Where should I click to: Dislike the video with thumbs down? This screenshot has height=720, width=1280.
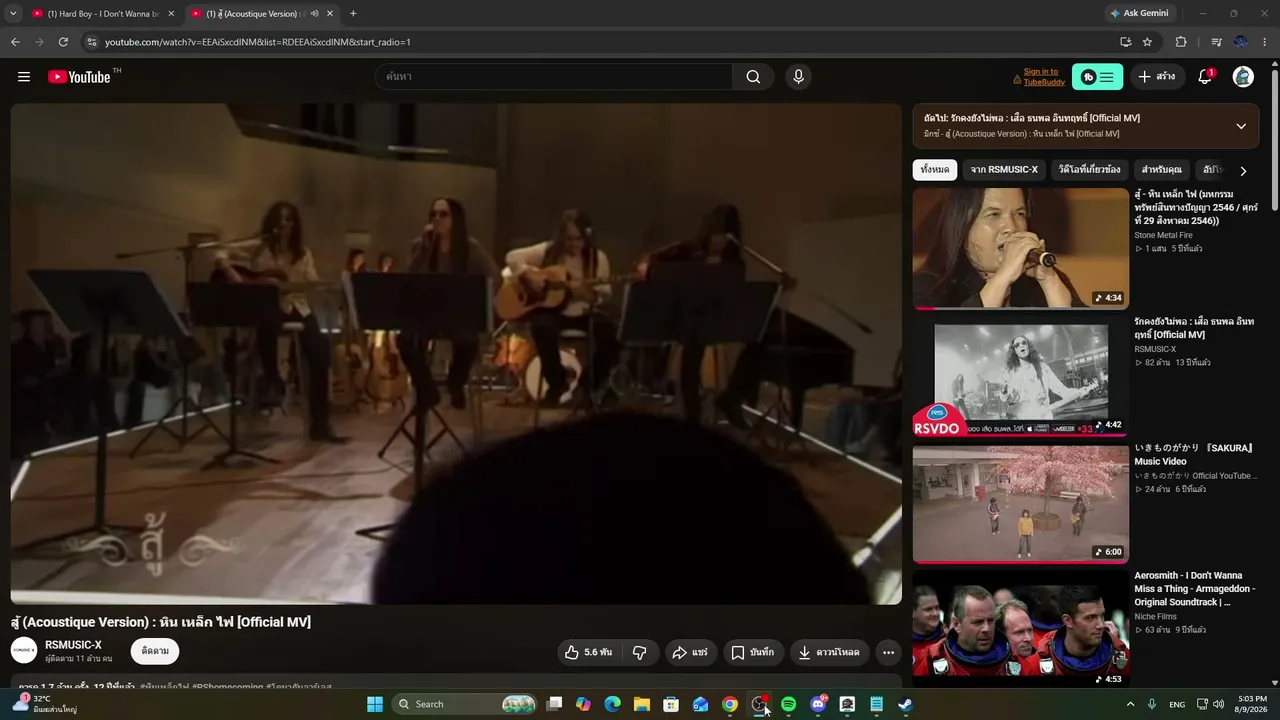[640, 653]
